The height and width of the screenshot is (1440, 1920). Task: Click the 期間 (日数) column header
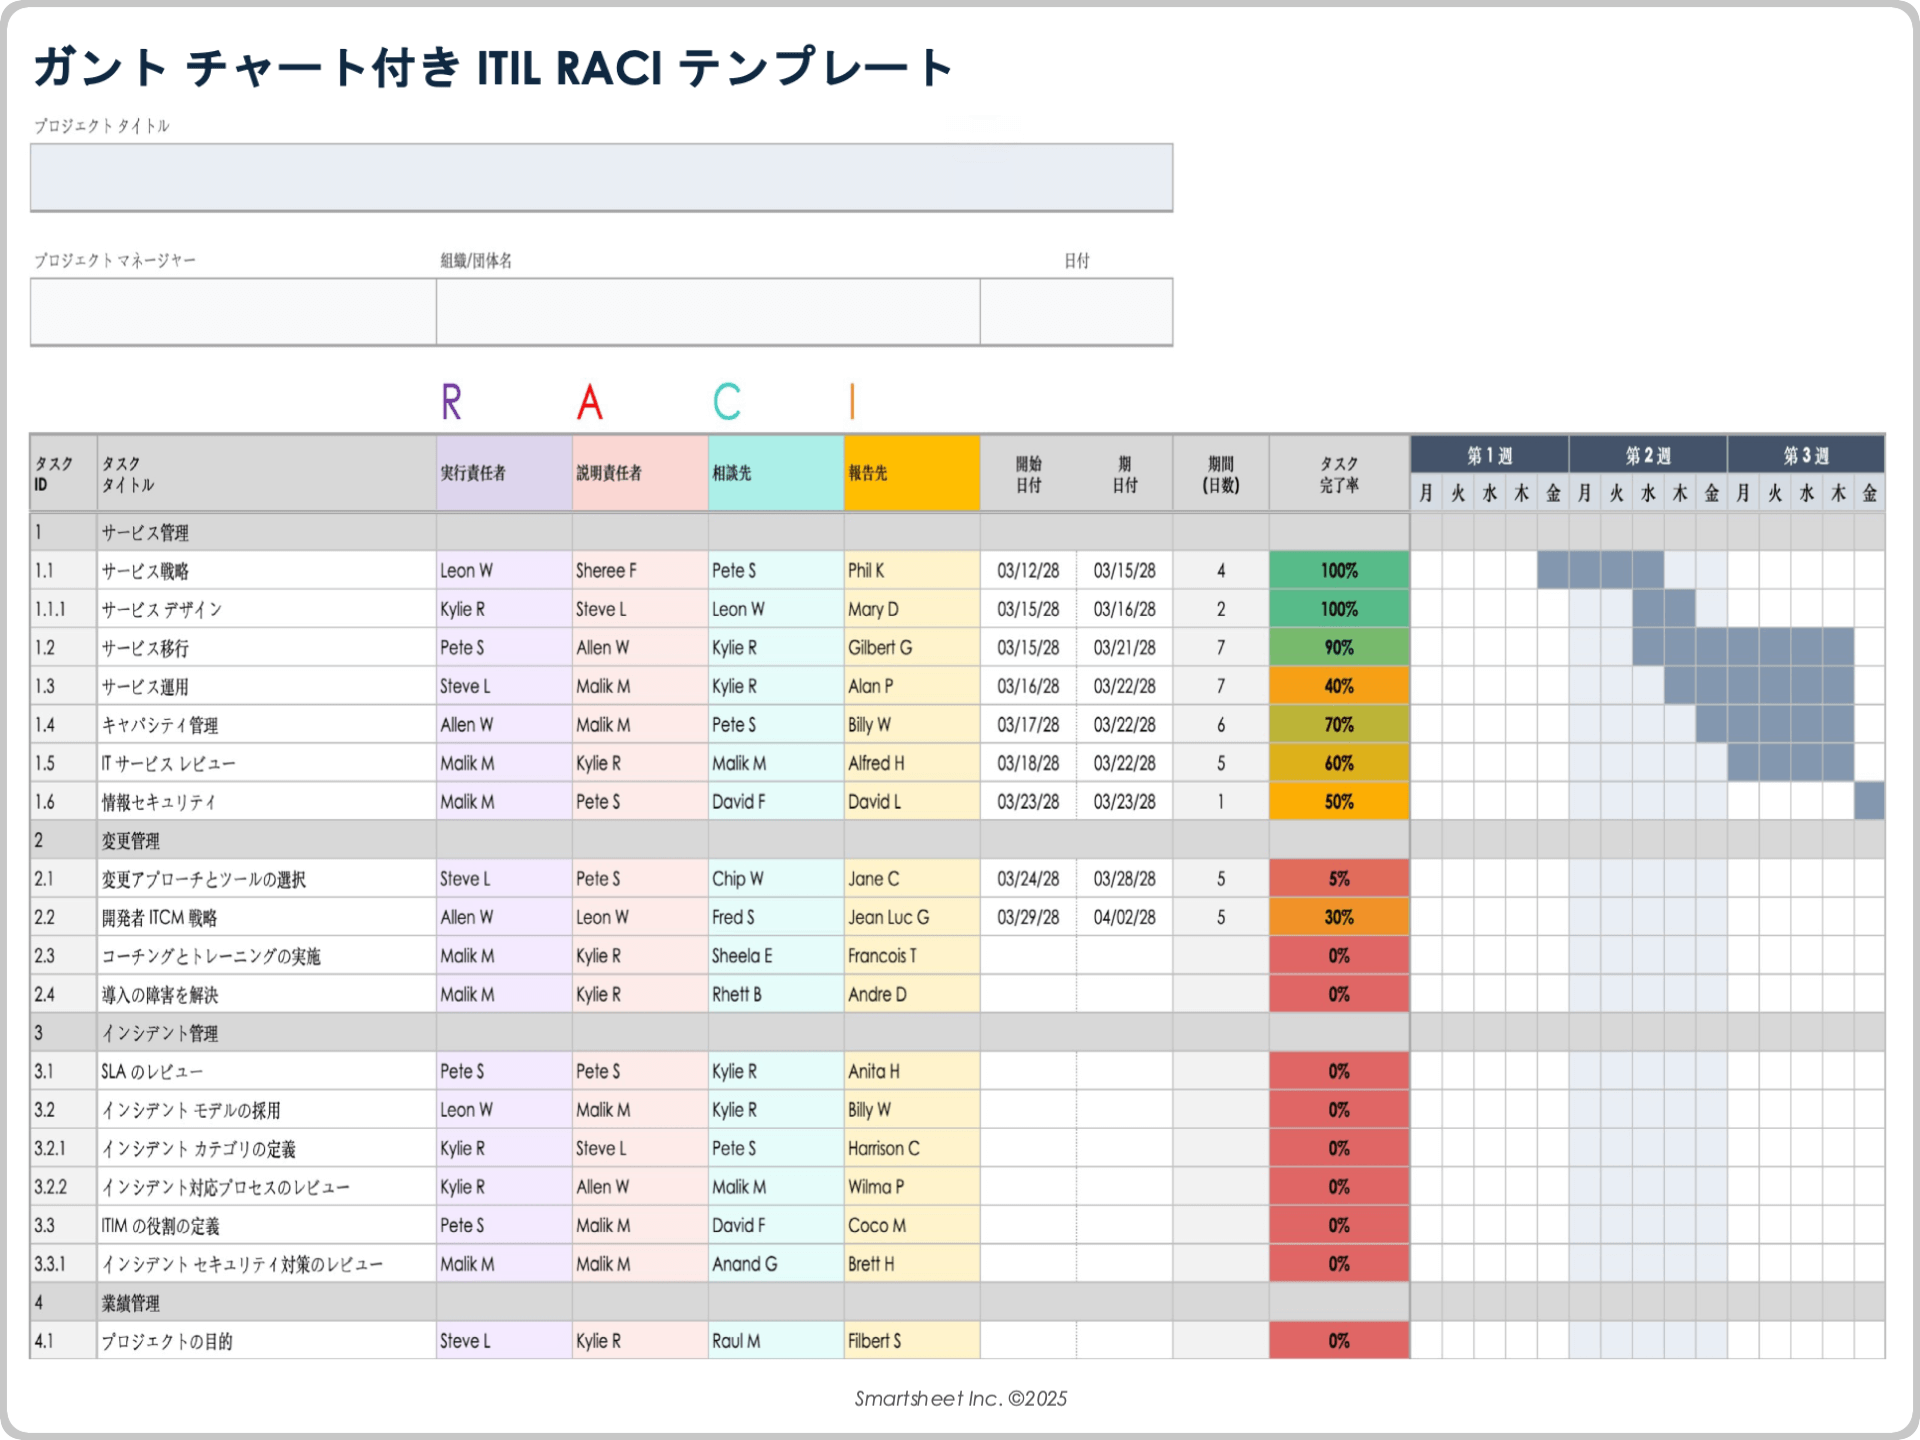1221,473
